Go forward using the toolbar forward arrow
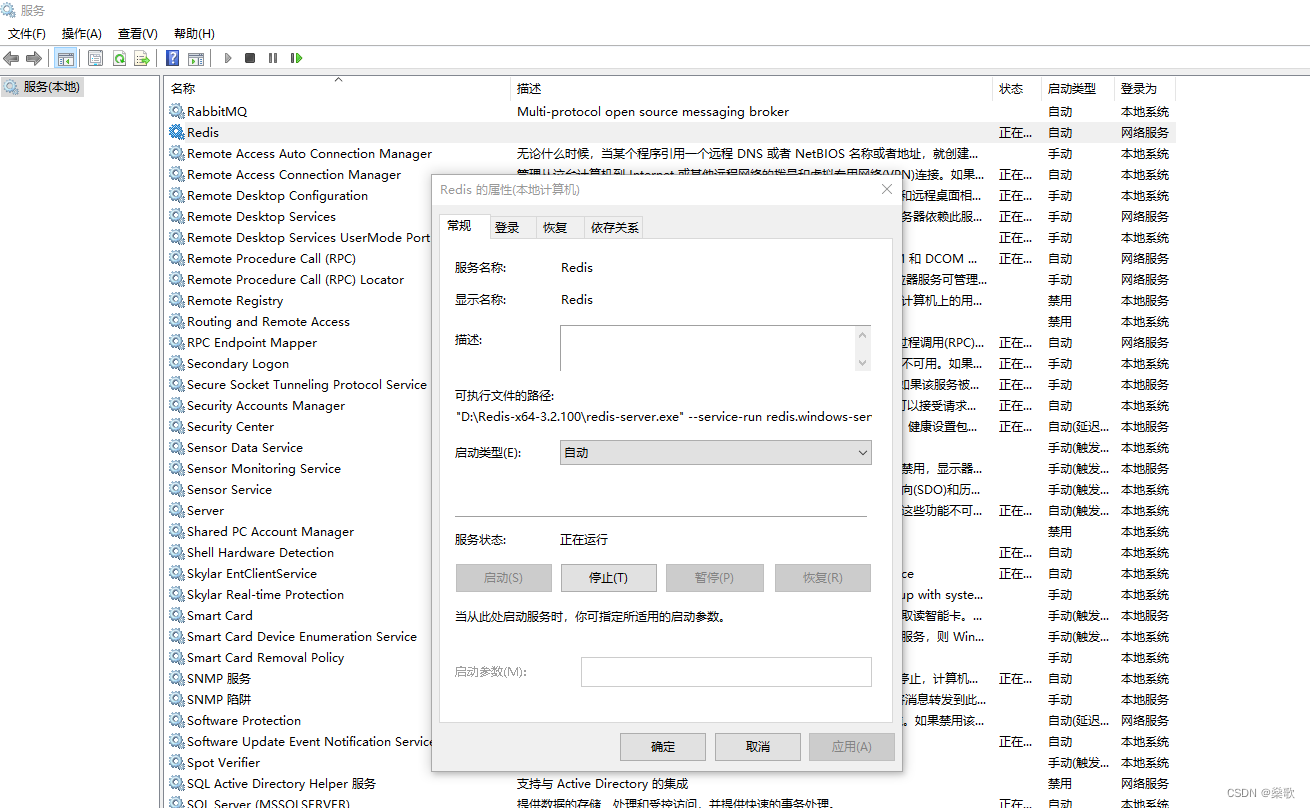 point(34,58)
